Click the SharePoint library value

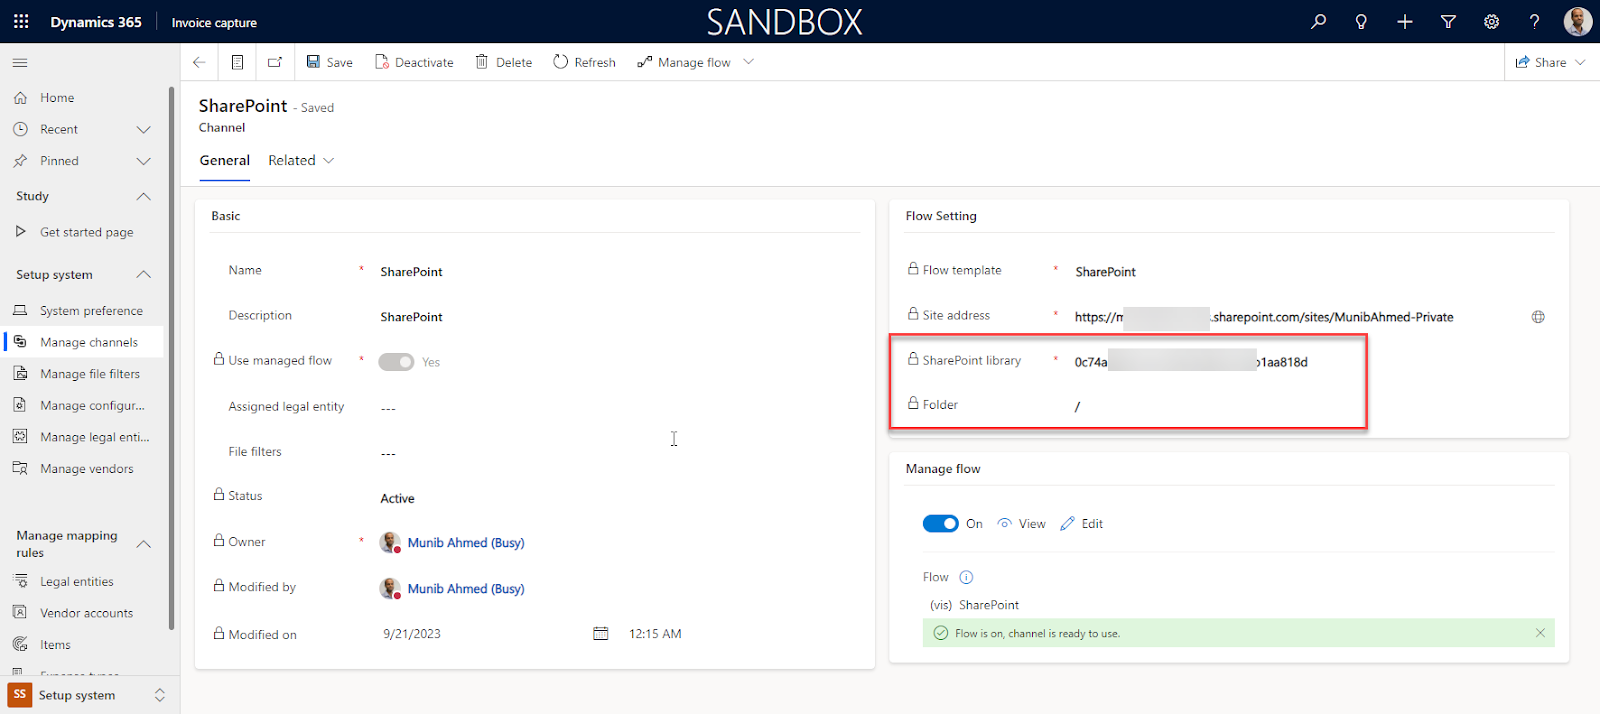tap(1191, 362)
